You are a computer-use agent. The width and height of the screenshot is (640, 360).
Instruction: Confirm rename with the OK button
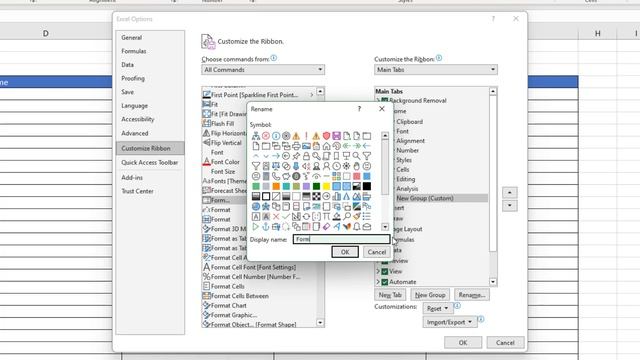click(345, 252)
